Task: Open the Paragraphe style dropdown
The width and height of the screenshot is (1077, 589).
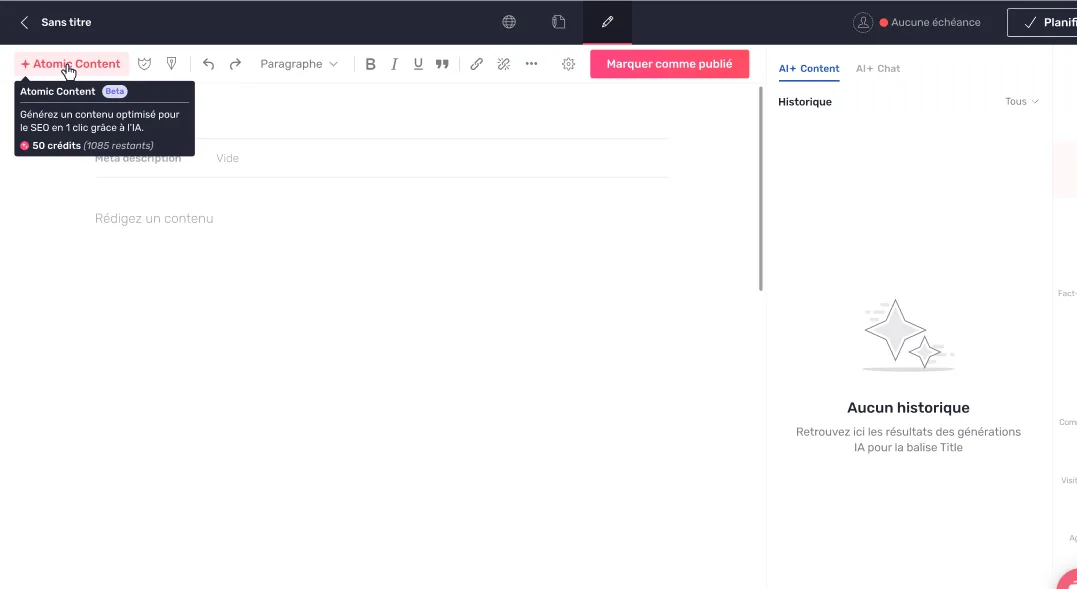Action: [x=299, y=64]
